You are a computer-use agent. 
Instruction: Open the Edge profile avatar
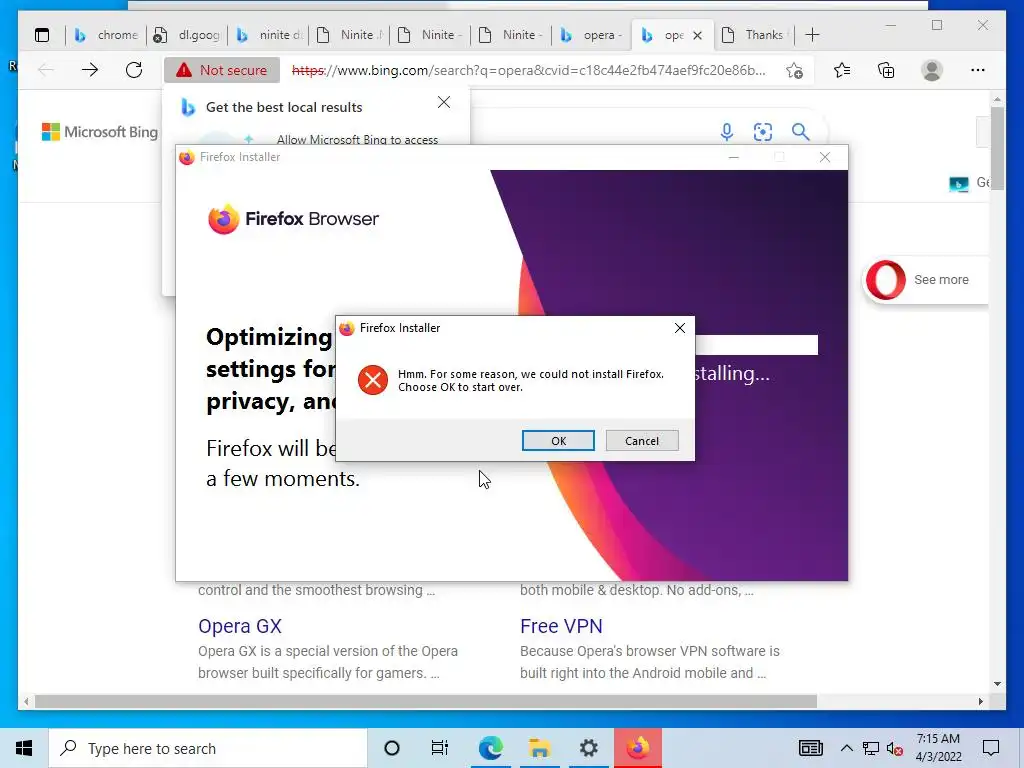pyautogui.click(x=932, y=70)
